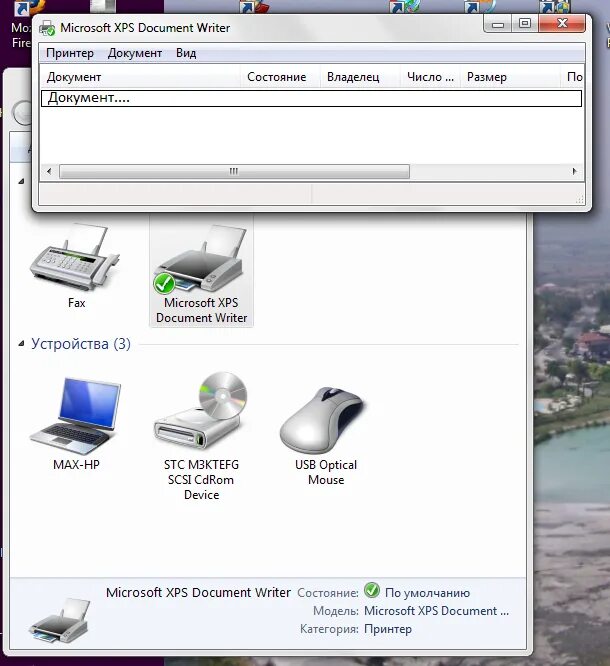Click Microsoft XPS Document Writer name in details pane

tap(198, 593)
